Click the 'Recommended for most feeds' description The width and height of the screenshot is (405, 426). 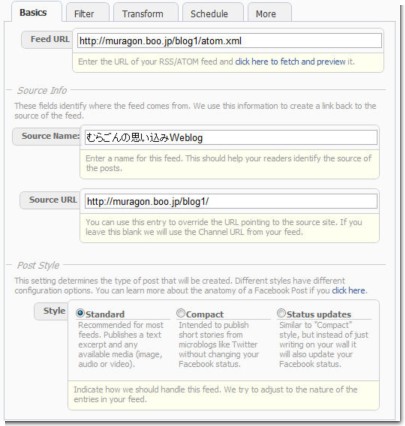click(121, 344)
